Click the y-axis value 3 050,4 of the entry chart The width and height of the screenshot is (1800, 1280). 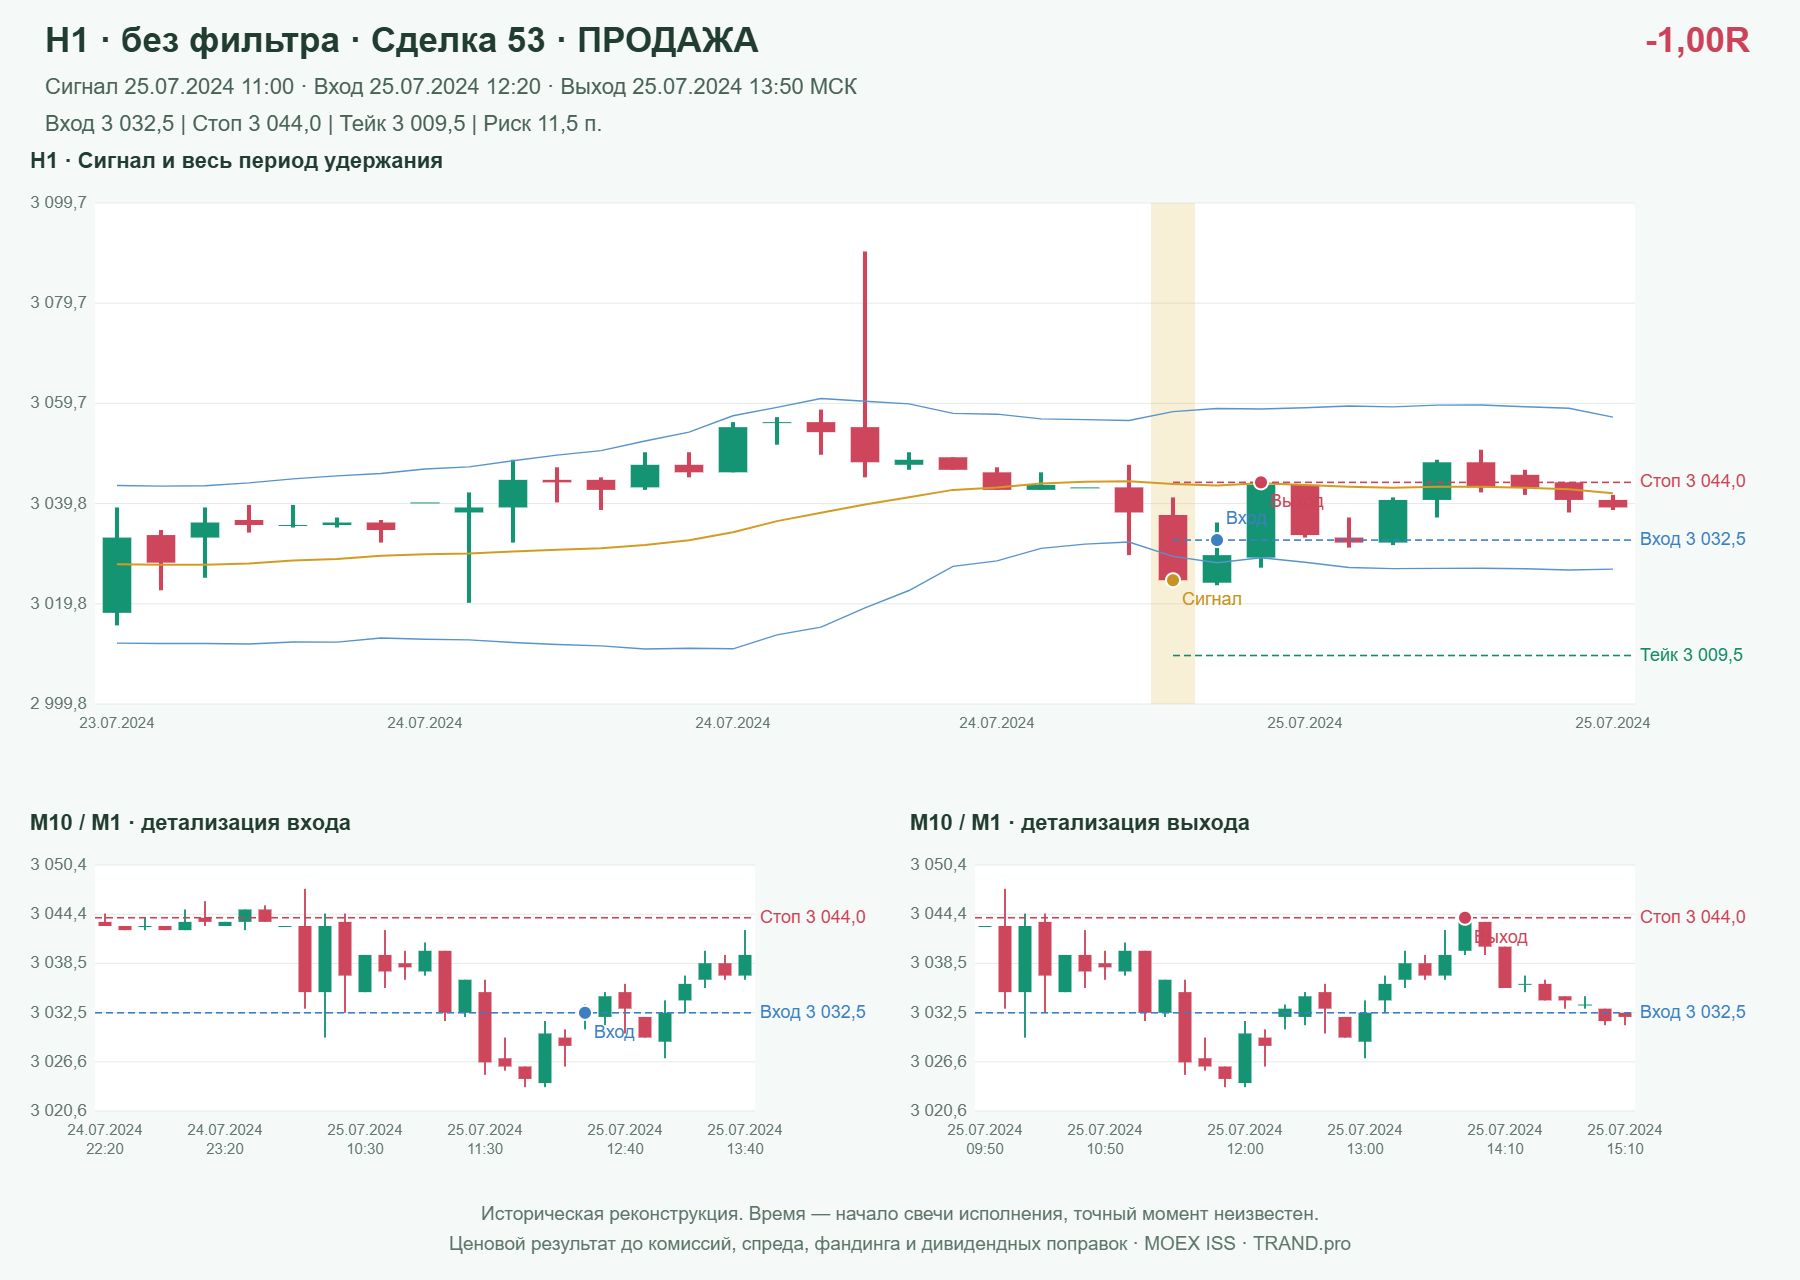(x=58, y=865)
